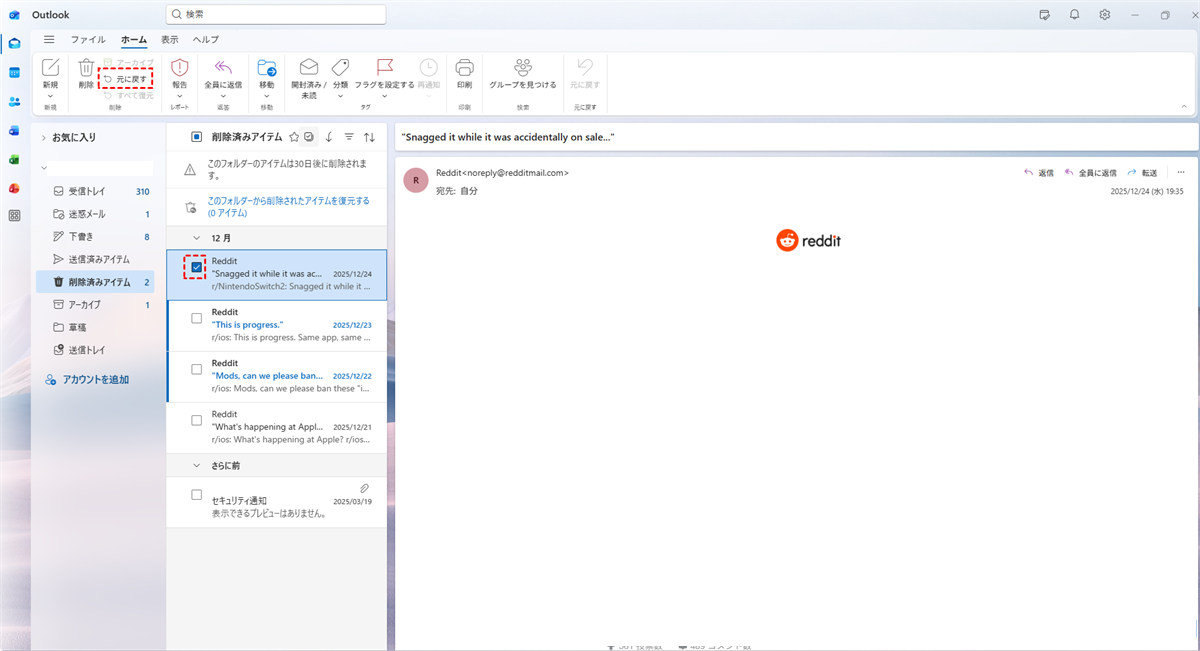The image size is (1200, 651).
Task: Check the "This is progress." email checkbox
Action: pyautogui.click(x=196, y=318)
